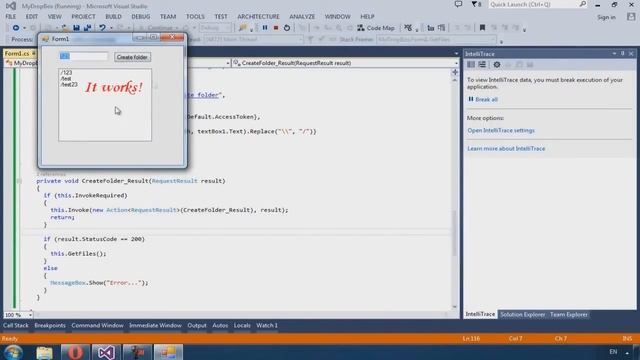Viewport: 640px width, 360px height.
Task: Open the Call Stack tab
Action: [16, 325]
